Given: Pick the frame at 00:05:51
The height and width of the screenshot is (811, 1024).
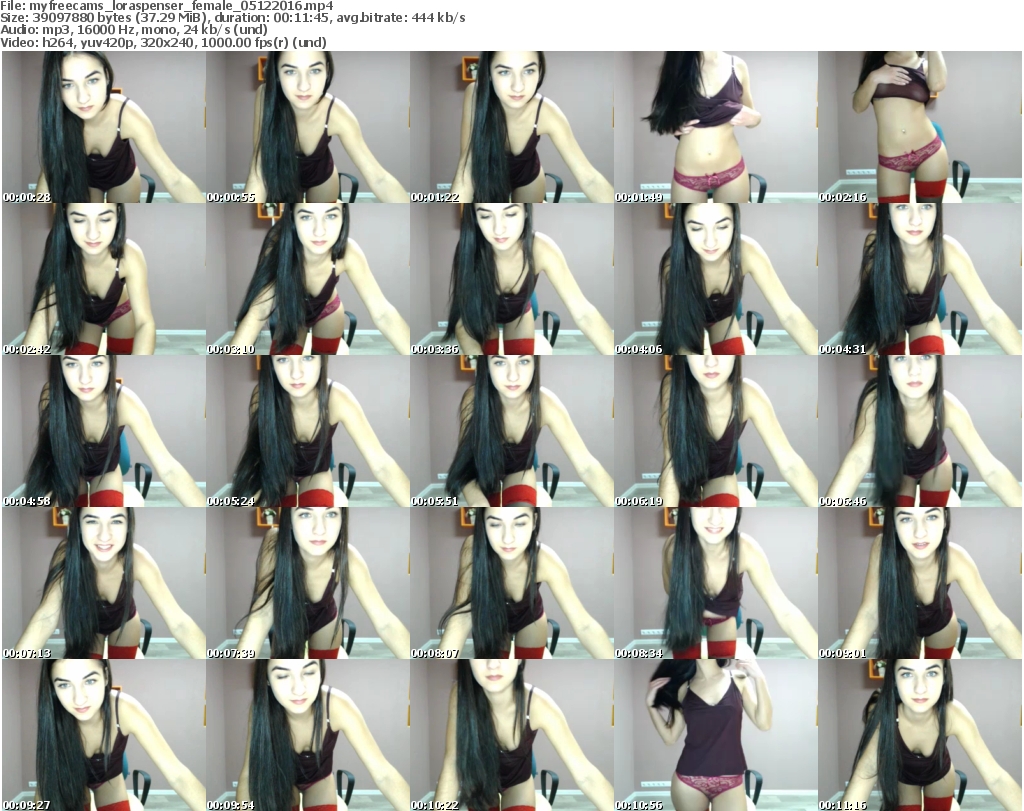Looking at the screenshot, I should 511,432.
